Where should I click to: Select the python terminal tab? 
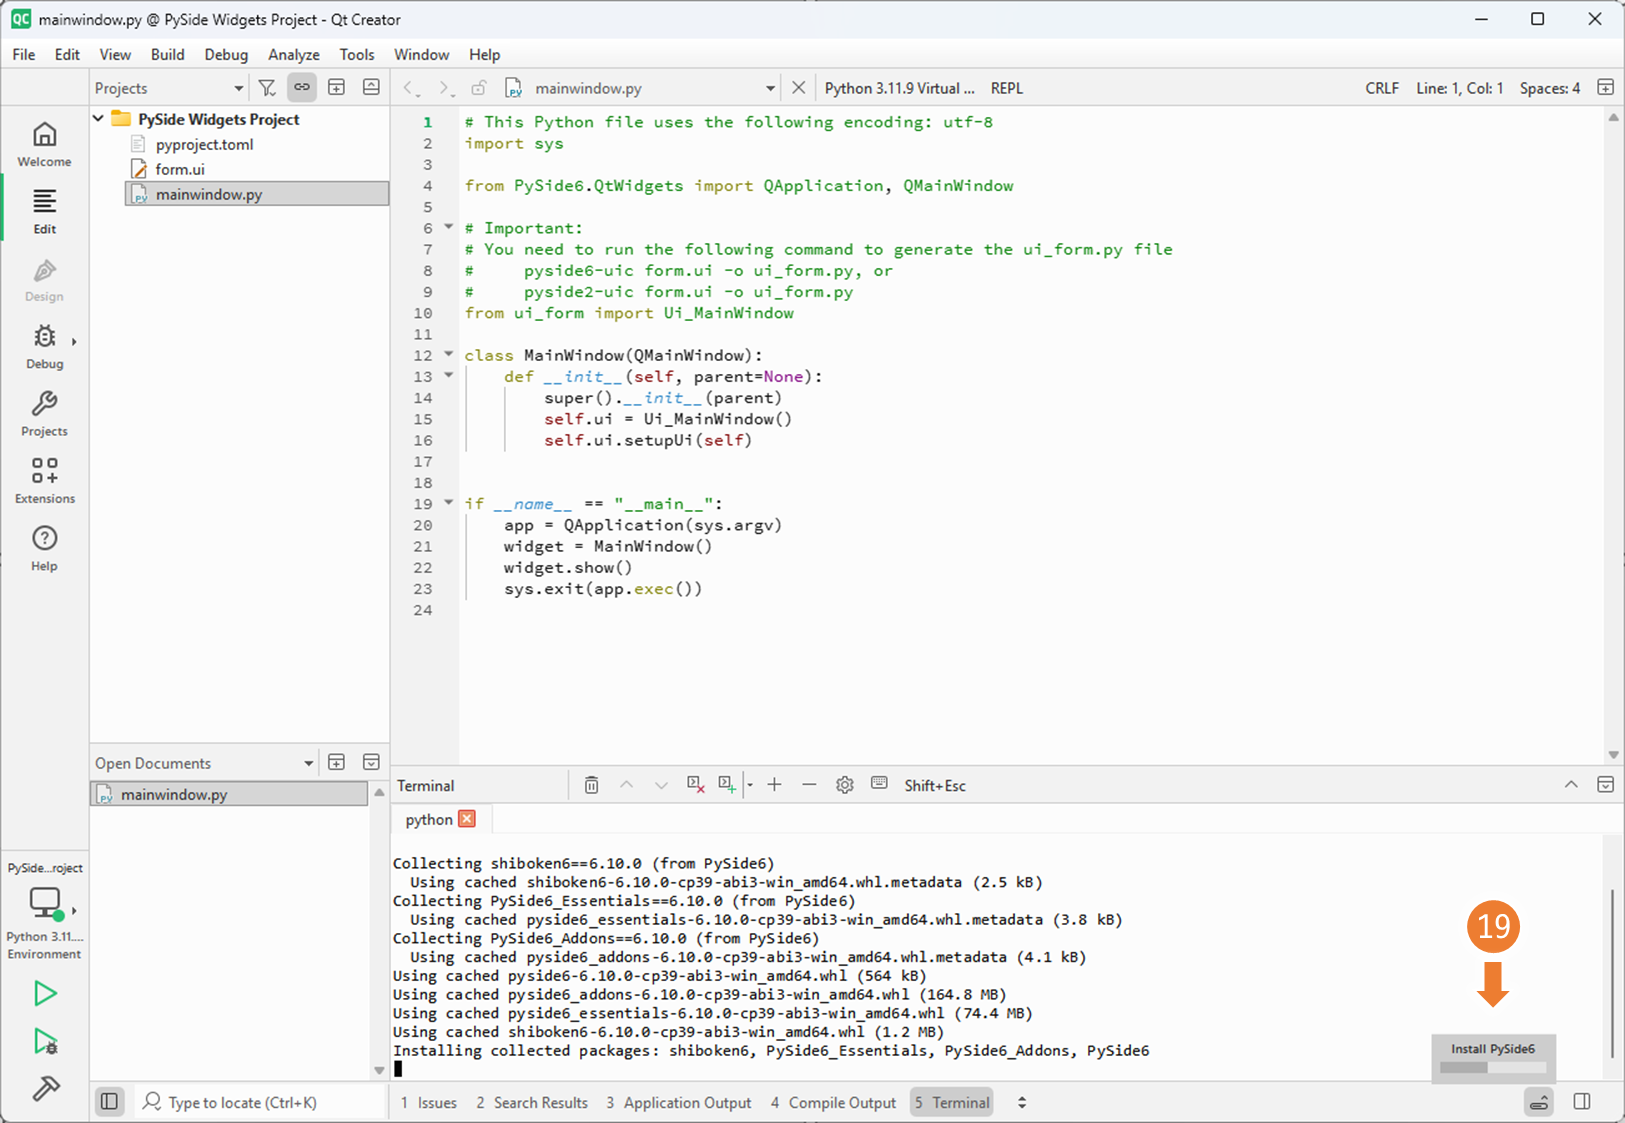point(429,819)
